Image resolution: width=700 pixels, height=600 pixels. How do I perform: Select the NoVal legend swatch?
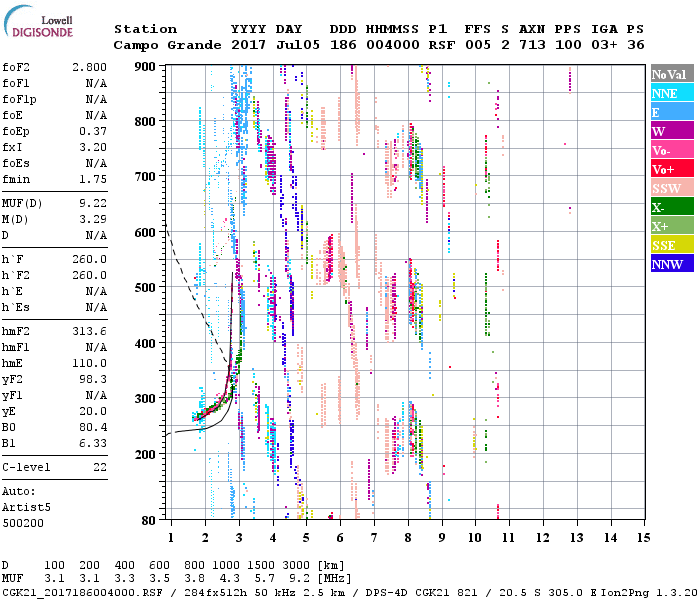tap(672, 74)
